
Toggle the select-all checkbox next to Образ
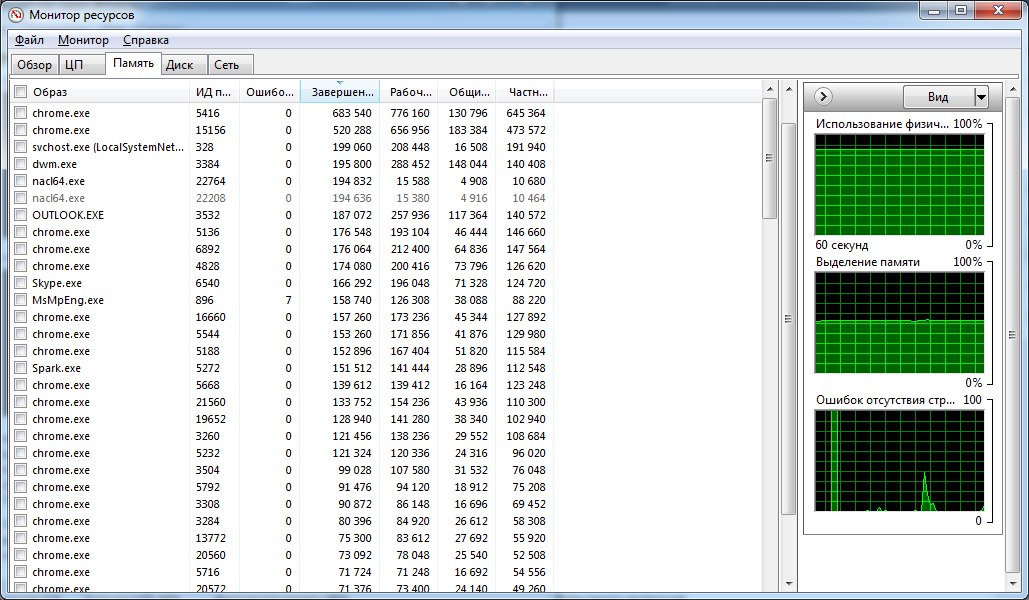click(x=20, y=92)
